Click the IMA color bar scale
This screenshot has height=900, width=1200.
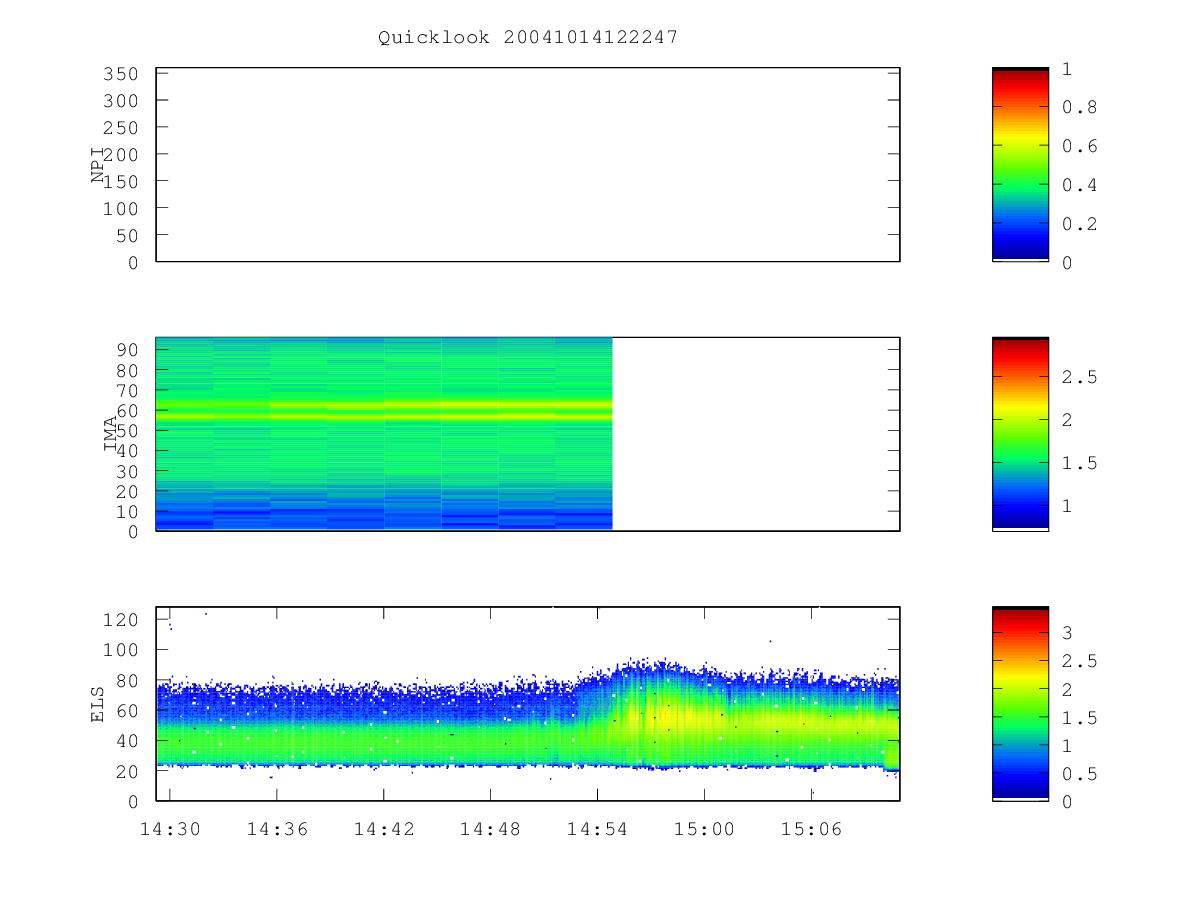click(x=1020, y=434)
